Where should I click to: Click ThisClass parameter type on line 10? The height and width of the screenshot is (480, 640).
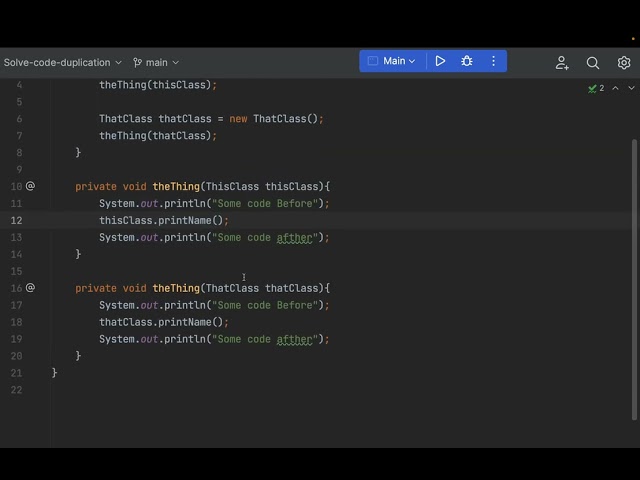click(232, 187)
